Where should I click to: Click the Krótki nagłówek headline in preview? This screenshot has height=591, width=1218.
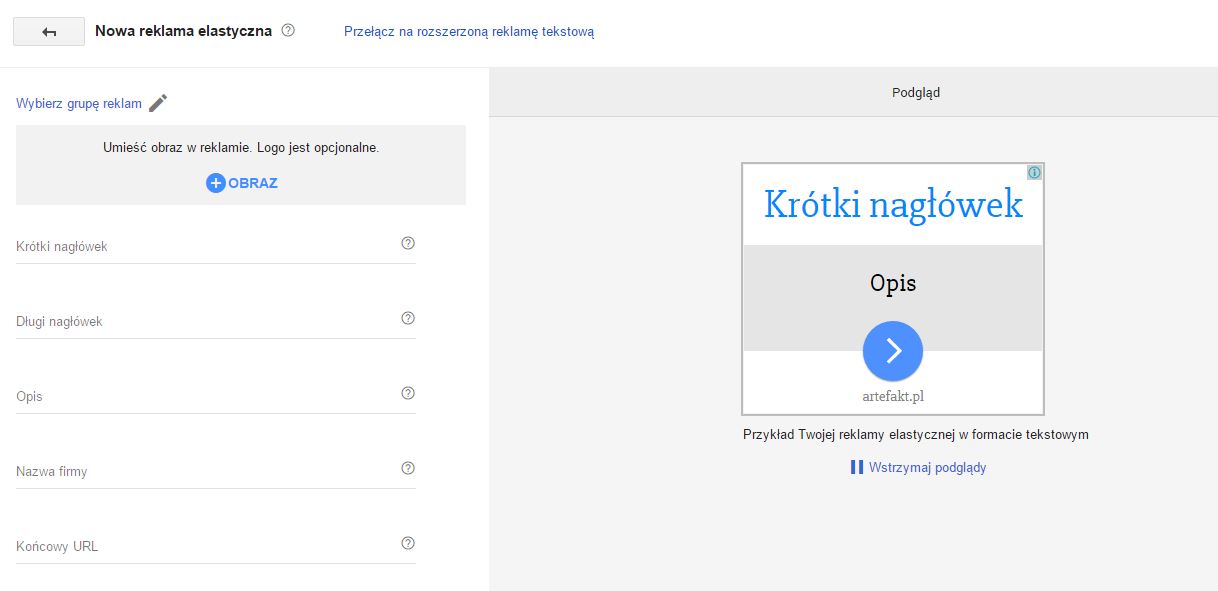click(x=893, y=204)
